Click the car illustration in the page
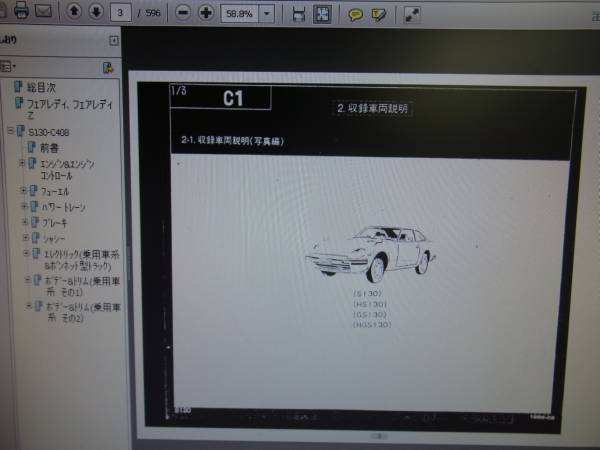The image size is (600, 450). [370, 253]
